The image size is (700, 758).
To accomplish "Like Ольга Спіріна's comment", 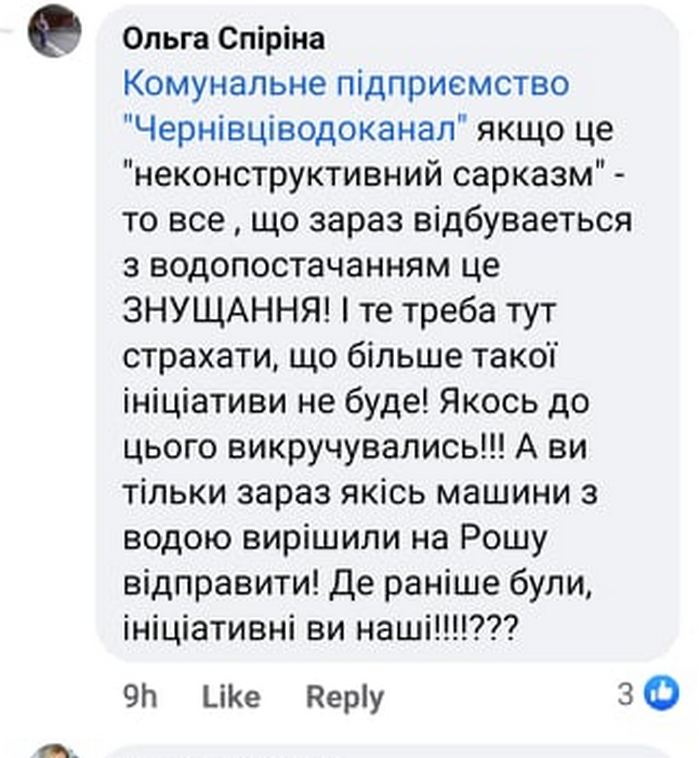I will [x=231, y=696].
